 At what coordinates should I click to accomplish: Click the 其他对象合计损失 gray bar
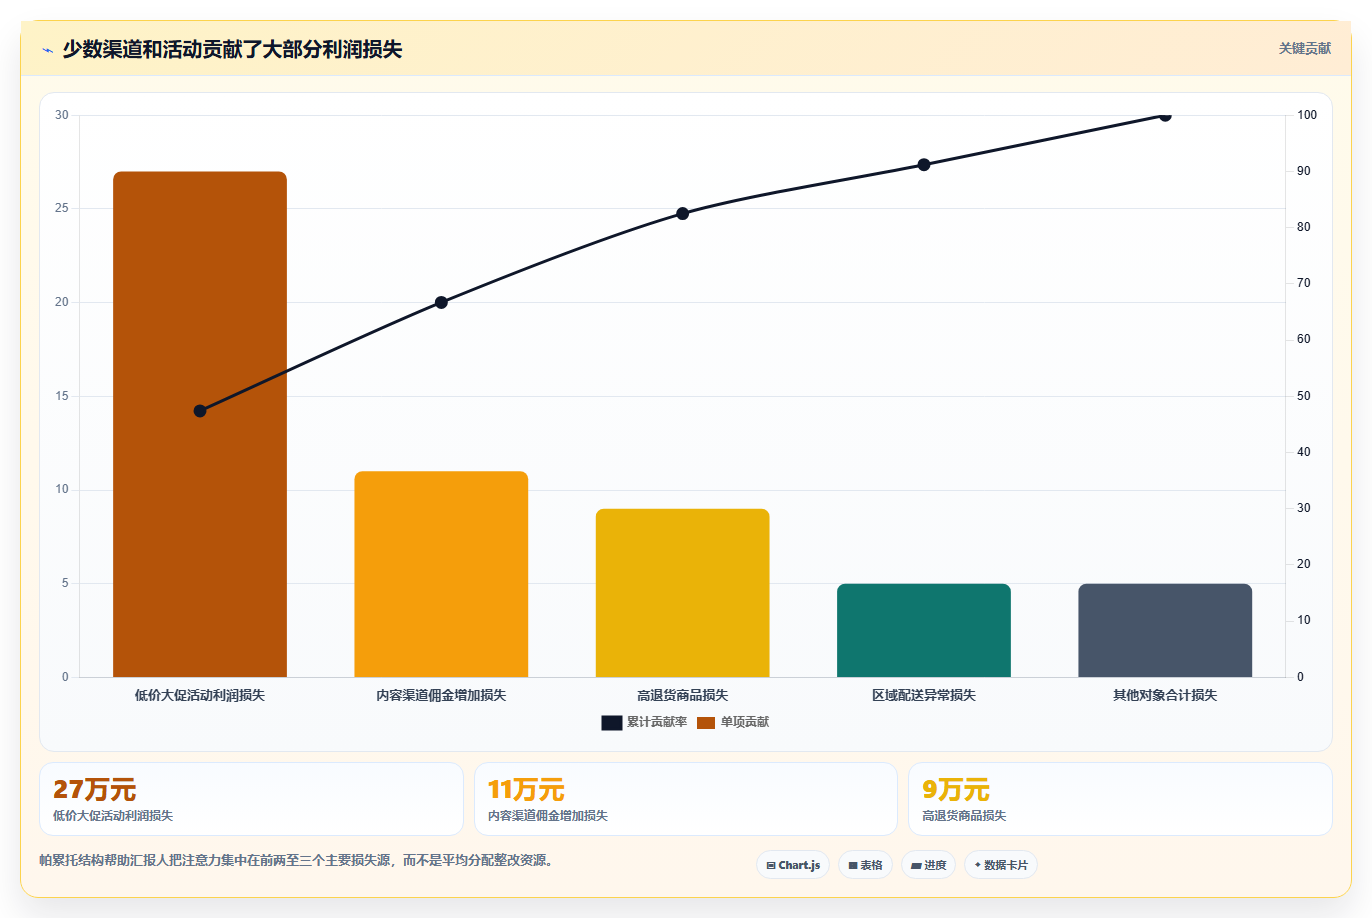[x=1165, y=630]
